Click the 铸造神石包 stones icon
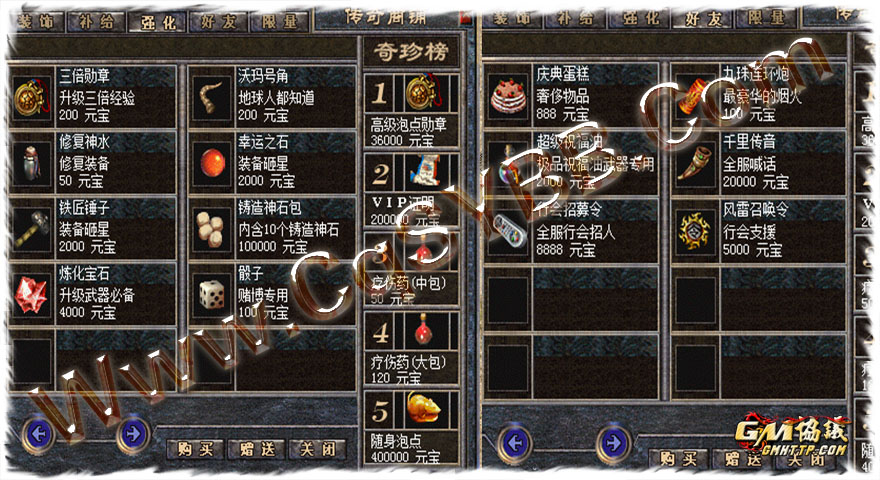 tap(212, 229)
